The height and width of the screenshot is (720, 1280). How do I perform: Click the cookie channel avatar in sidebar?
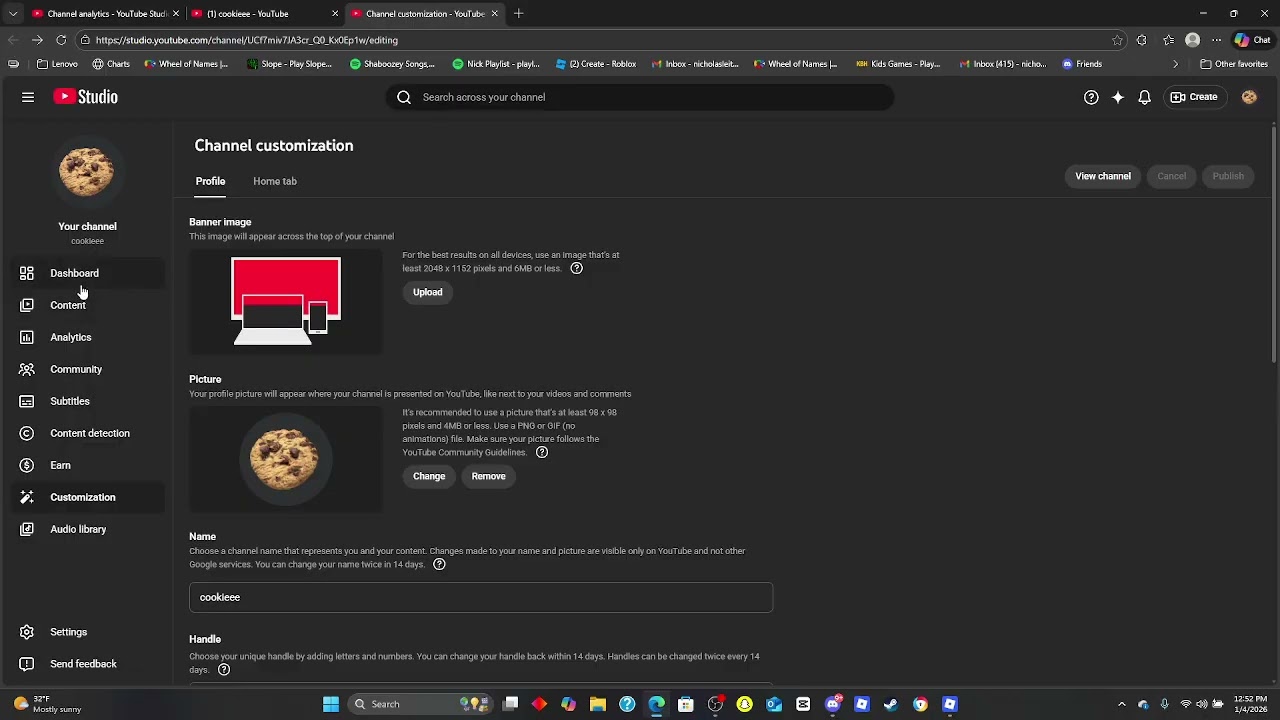(x=87, y=171)
